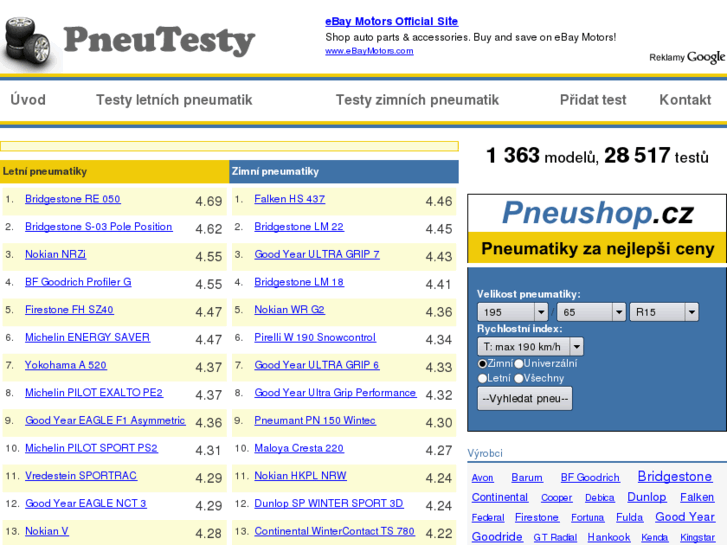Open Dunlop SP WINTER SPORT 3D link
The width and height of the screenshot is (727, 545).
coord(329,503)
